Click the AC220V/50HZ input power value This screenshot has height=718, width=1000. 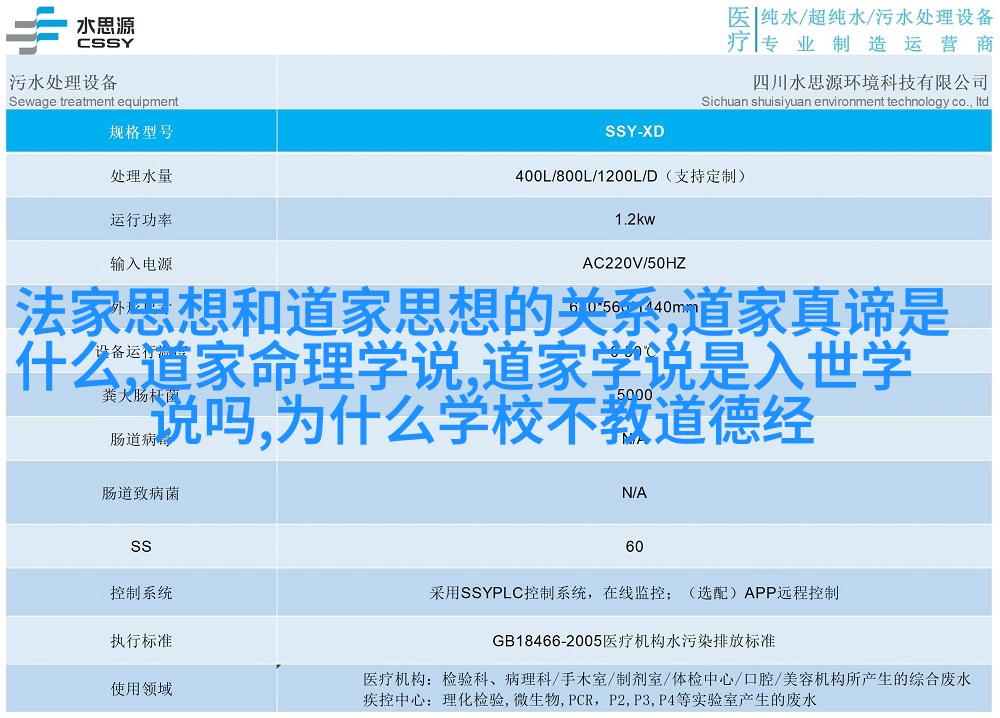click(634, 264)
